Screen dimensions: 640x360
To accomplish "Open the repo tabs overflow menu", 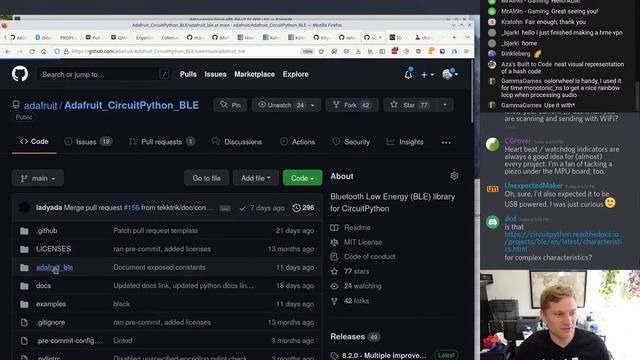I will [446, 142].
